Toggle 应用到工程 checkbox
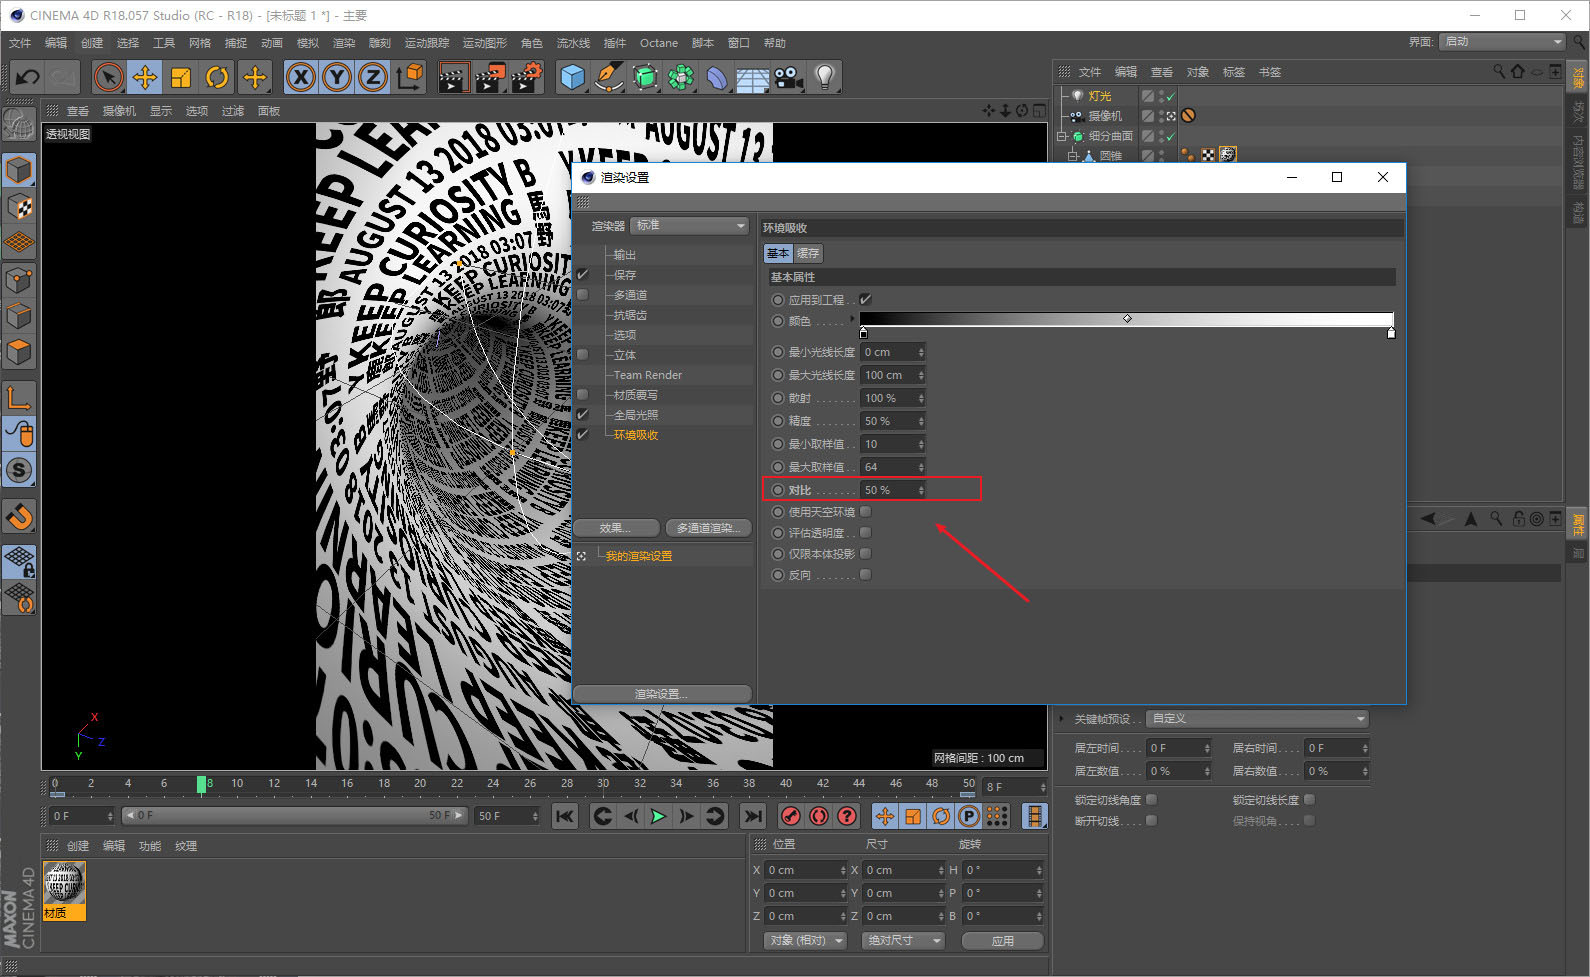This screenshot has height=977, width=1590. pyautogui.click(x=866, y=299)
